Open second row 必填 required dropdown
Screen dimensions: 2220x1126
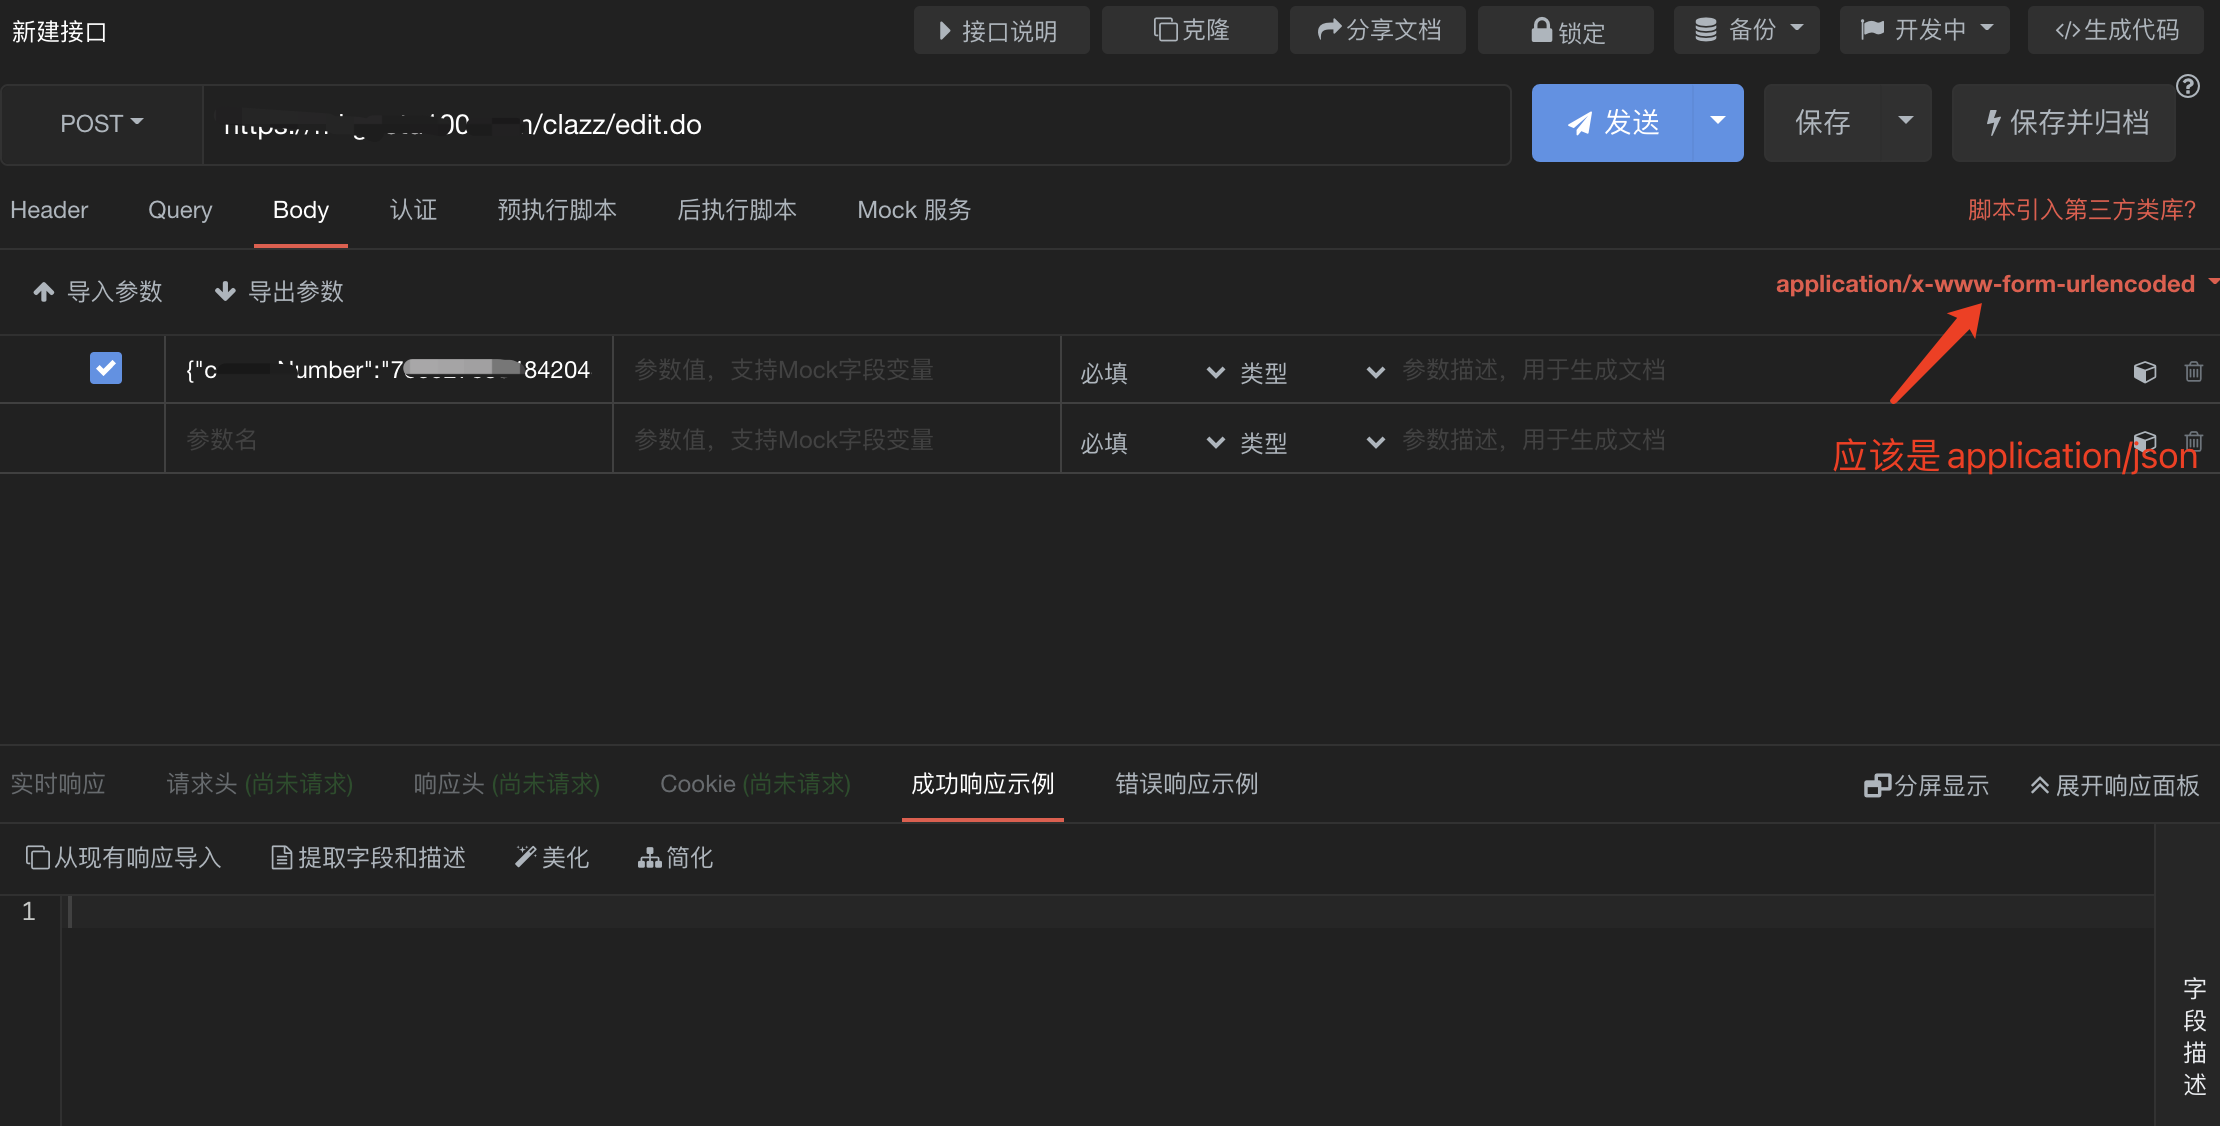click(1151, 442)
